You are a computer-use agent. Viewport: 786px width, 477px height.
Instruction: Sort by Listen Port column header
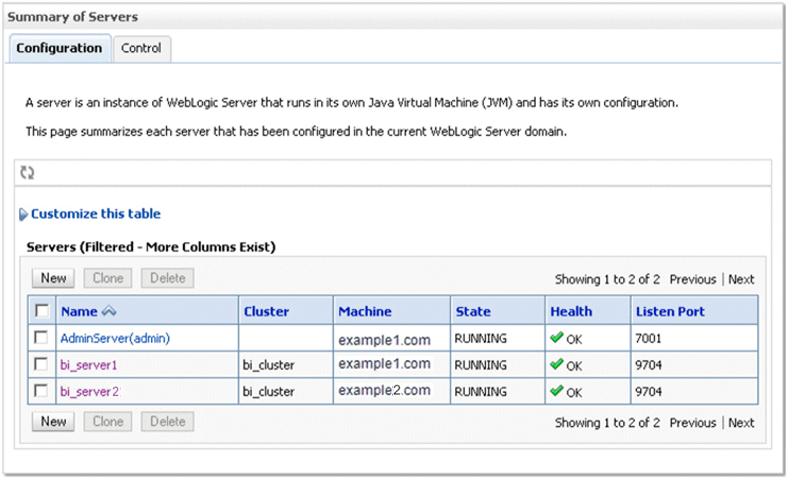(670, 311)
